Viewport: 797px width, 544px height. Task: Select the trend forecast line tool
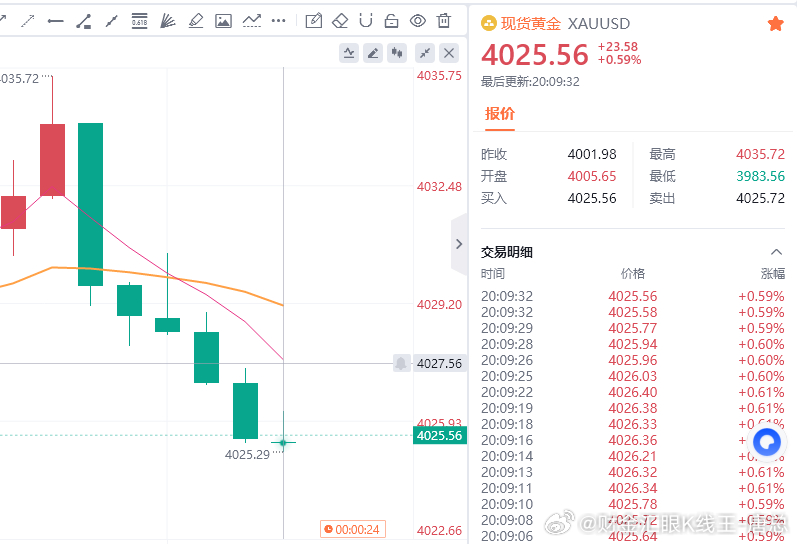pos(252,21)
